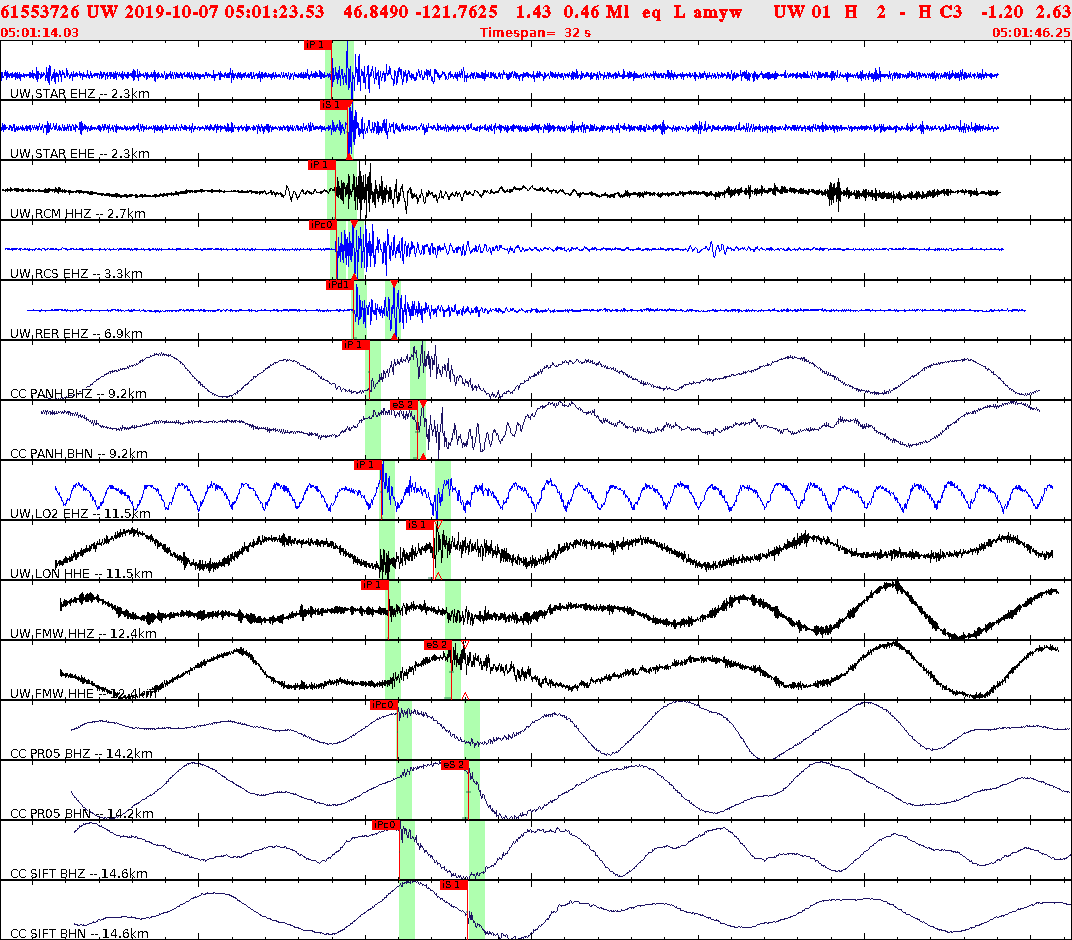Click the event ID 61553726 in the header
1072x940 pixels.
pyautogui.click(x=38, y=12)
